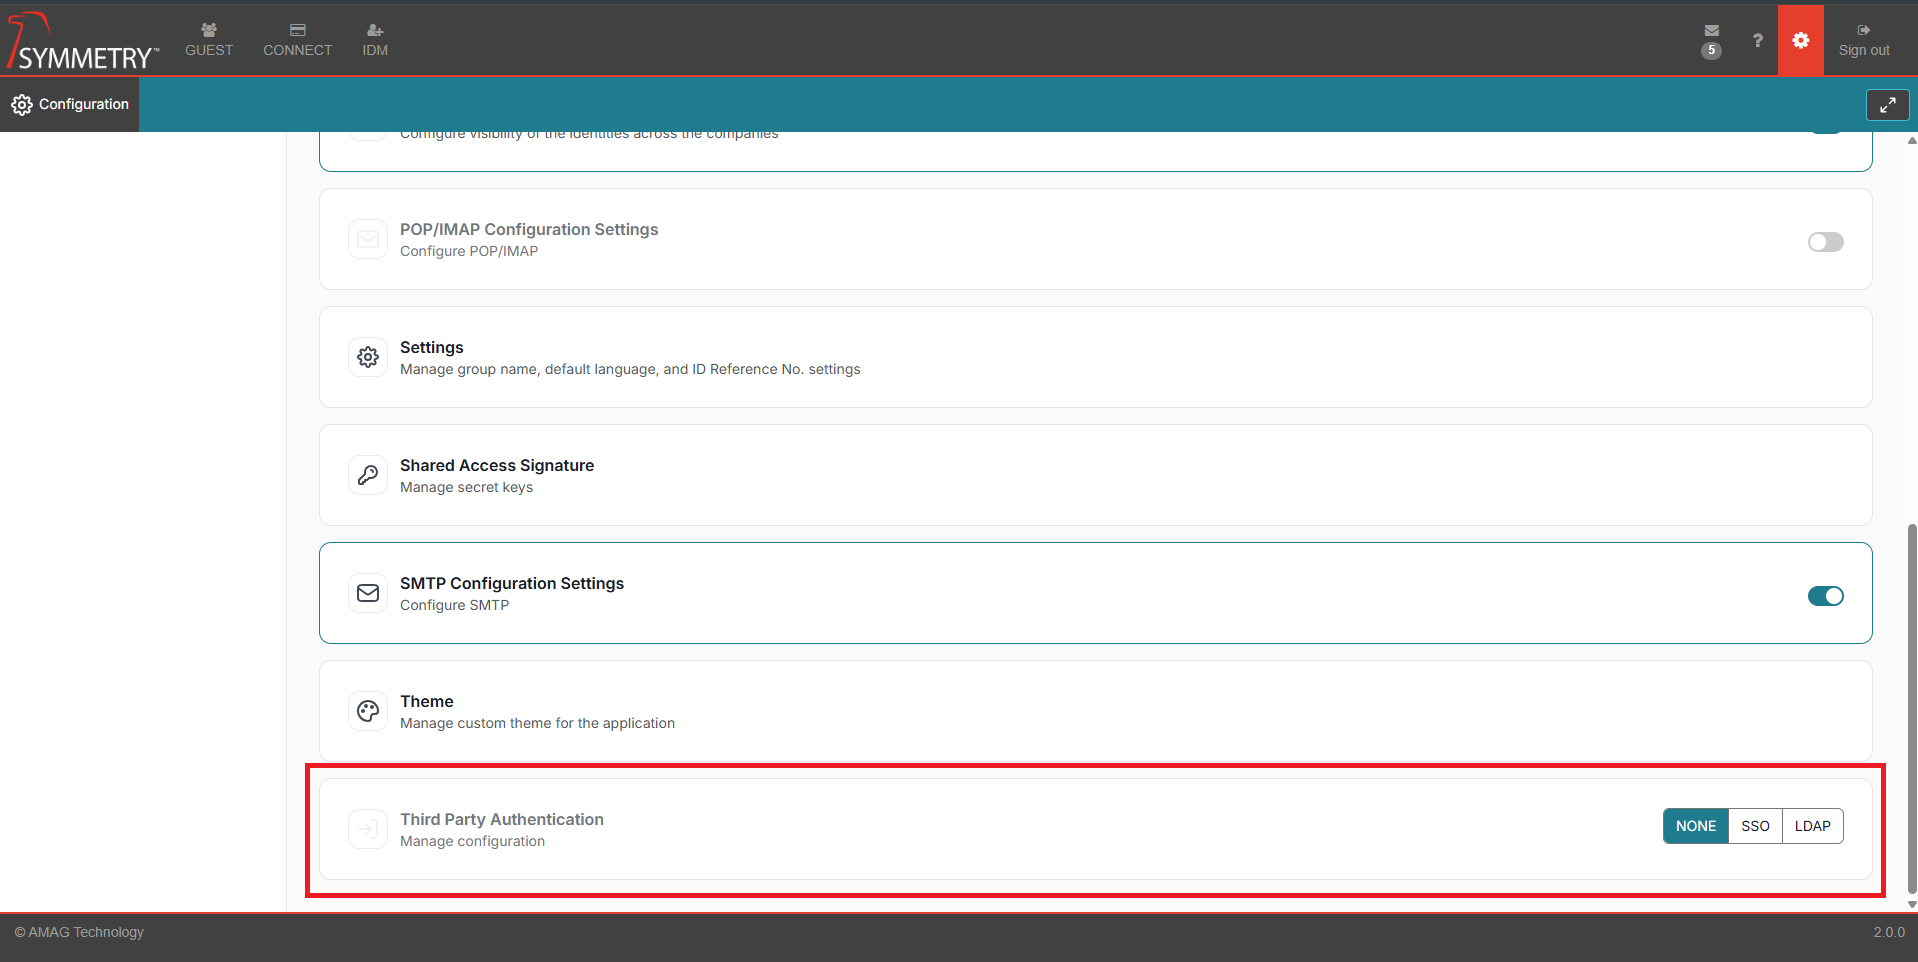Select LDAP authentication option

tap(1812, 826)
